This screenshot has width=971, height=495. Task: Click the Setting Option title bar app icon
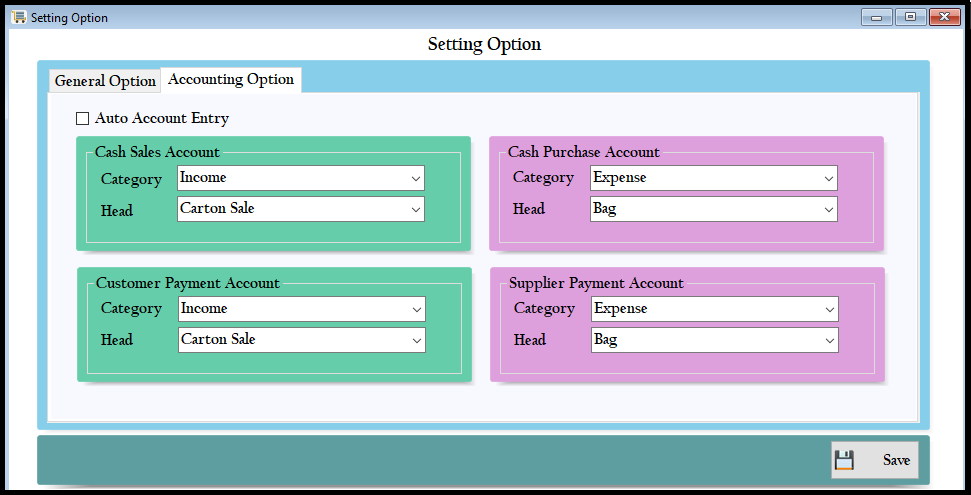(x=18, y=17)
